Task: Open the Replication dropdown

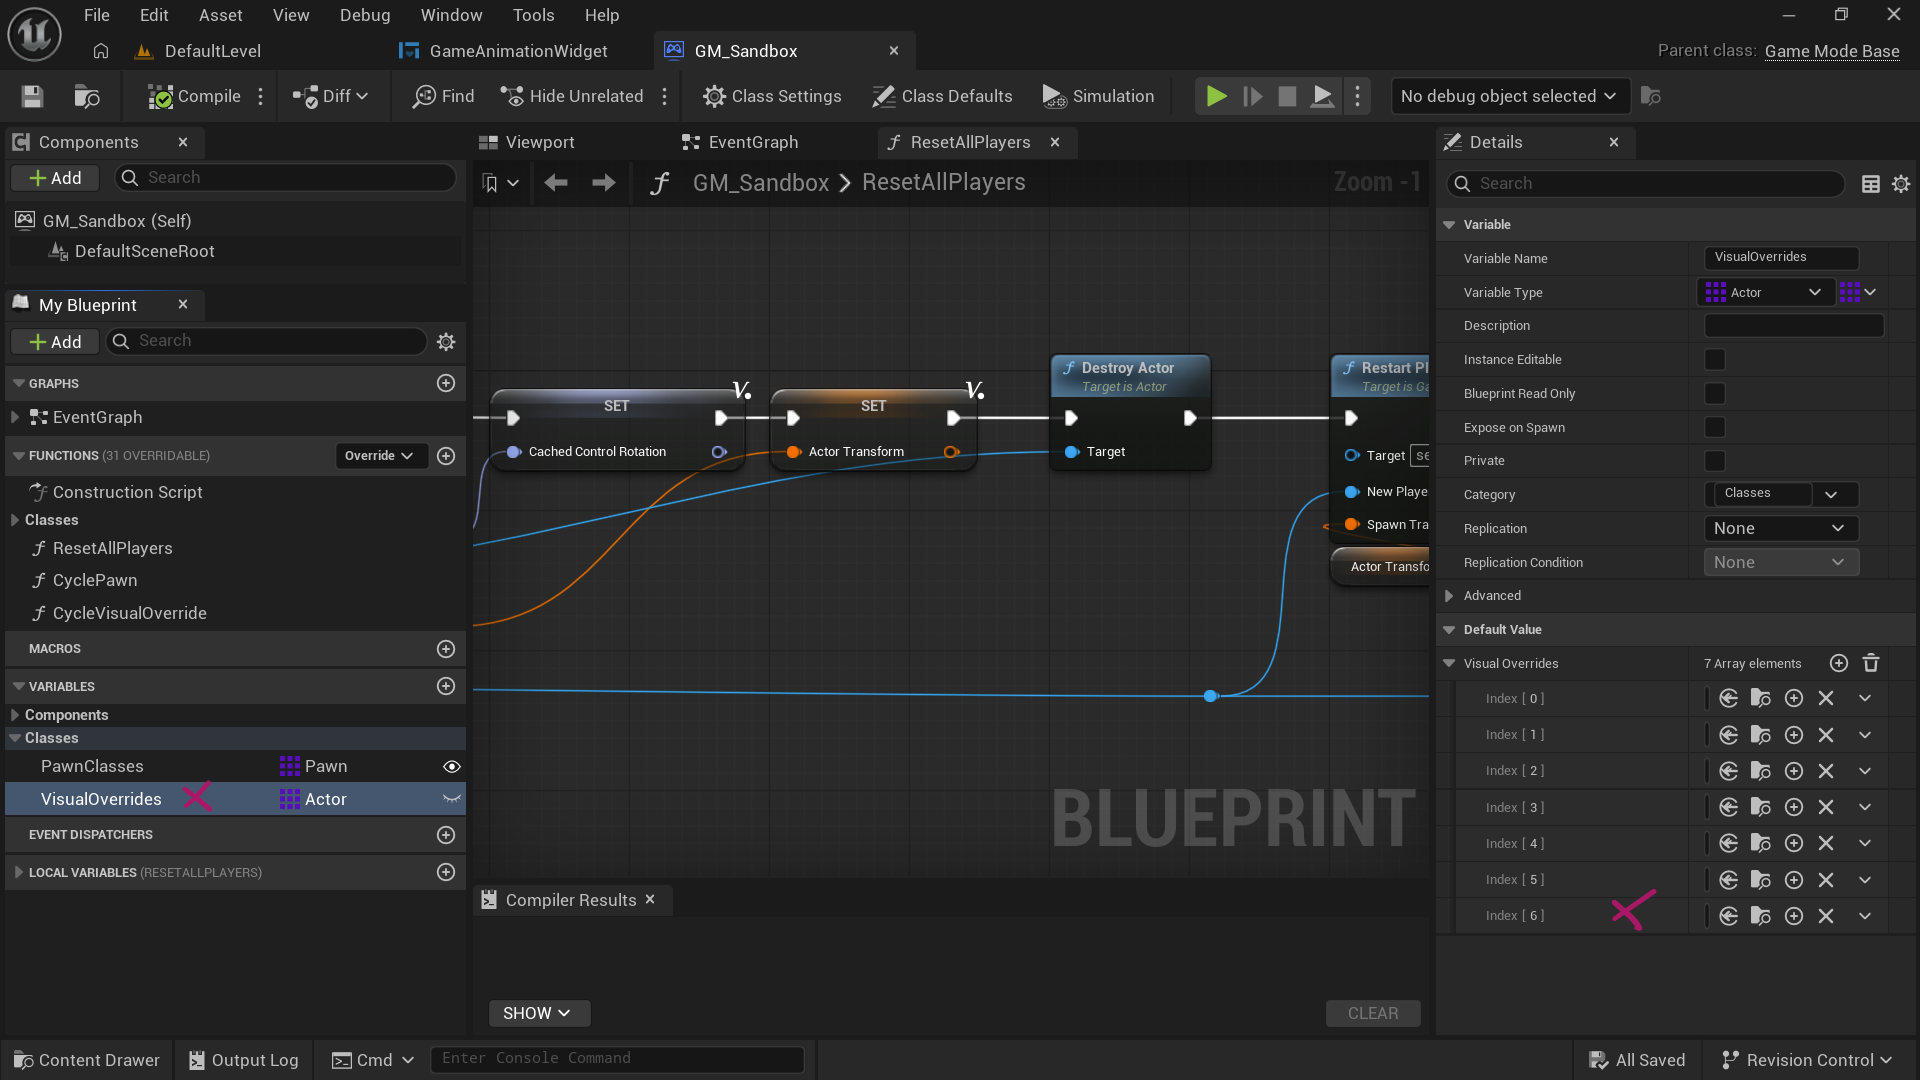Action: coord(1780,529)
